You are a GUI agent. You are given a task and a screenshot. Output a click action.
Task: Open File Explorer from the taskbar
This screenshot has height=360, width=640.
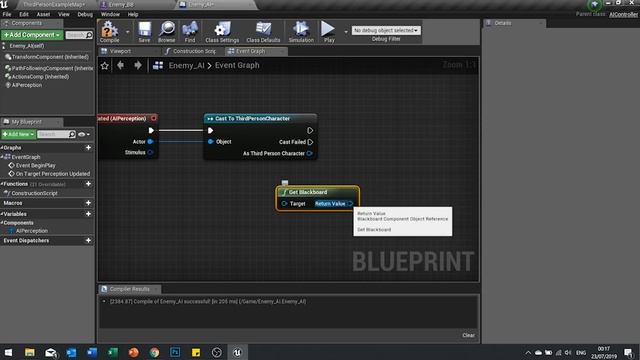[x=29, y=352]
